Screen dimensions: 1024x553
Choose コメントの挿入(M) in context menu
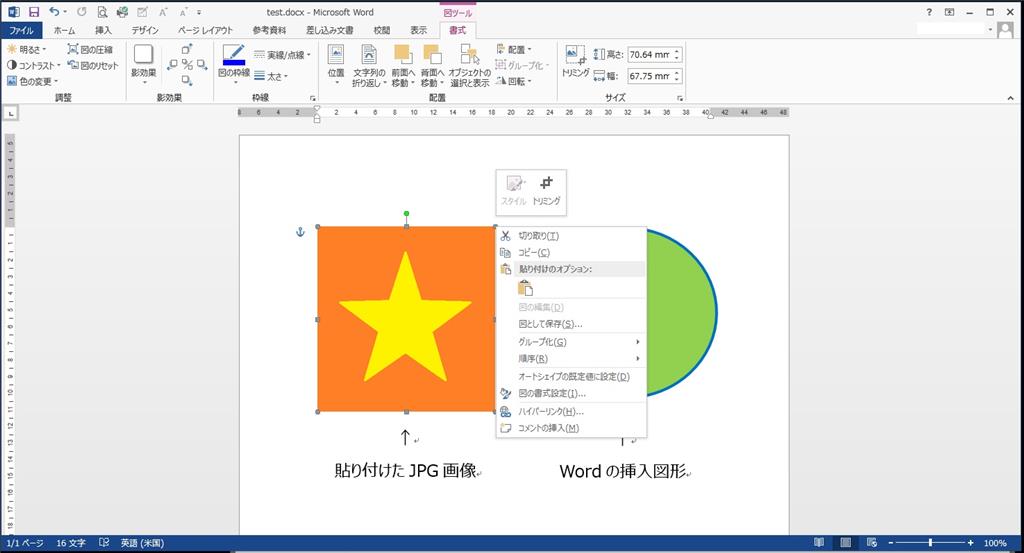571,428
